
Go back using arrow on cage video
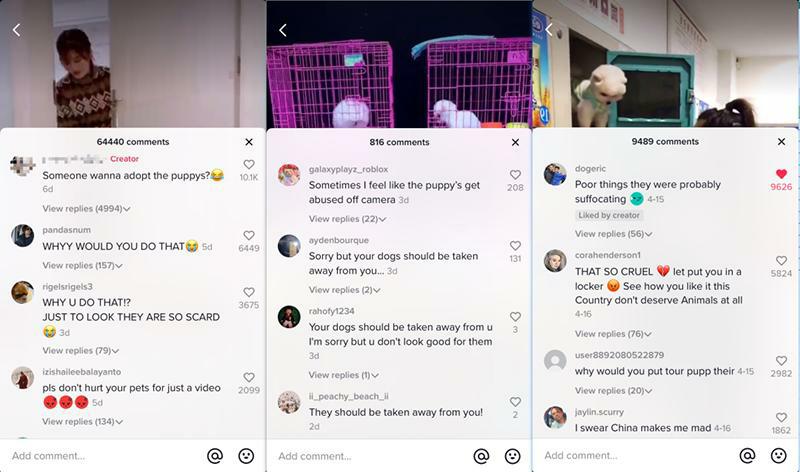pyautogui.click(x=283, y=30)
